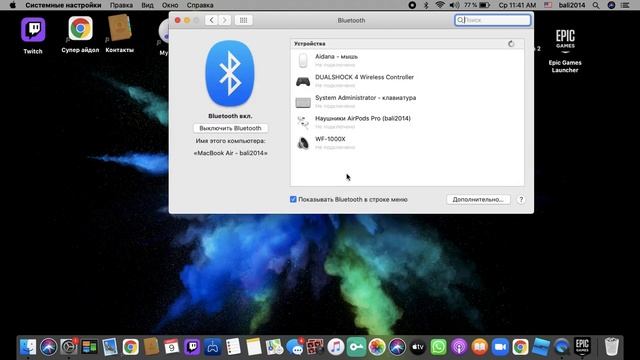Open the game controller app in Dock
640x360 pixels.
point(212,347)
